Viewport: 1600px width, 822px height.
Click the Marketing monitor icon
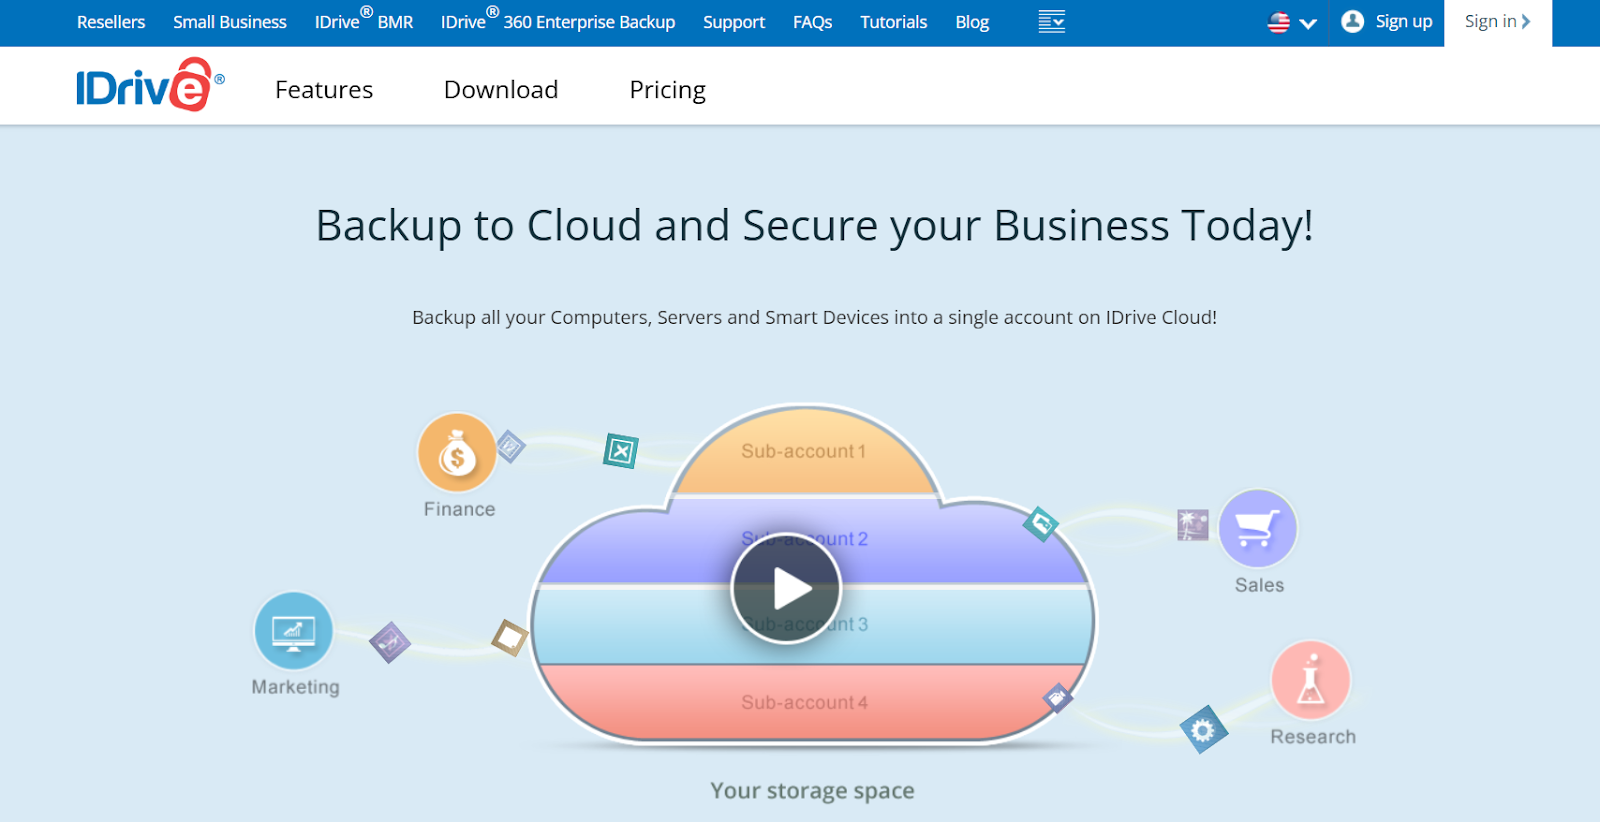point(293,631)
